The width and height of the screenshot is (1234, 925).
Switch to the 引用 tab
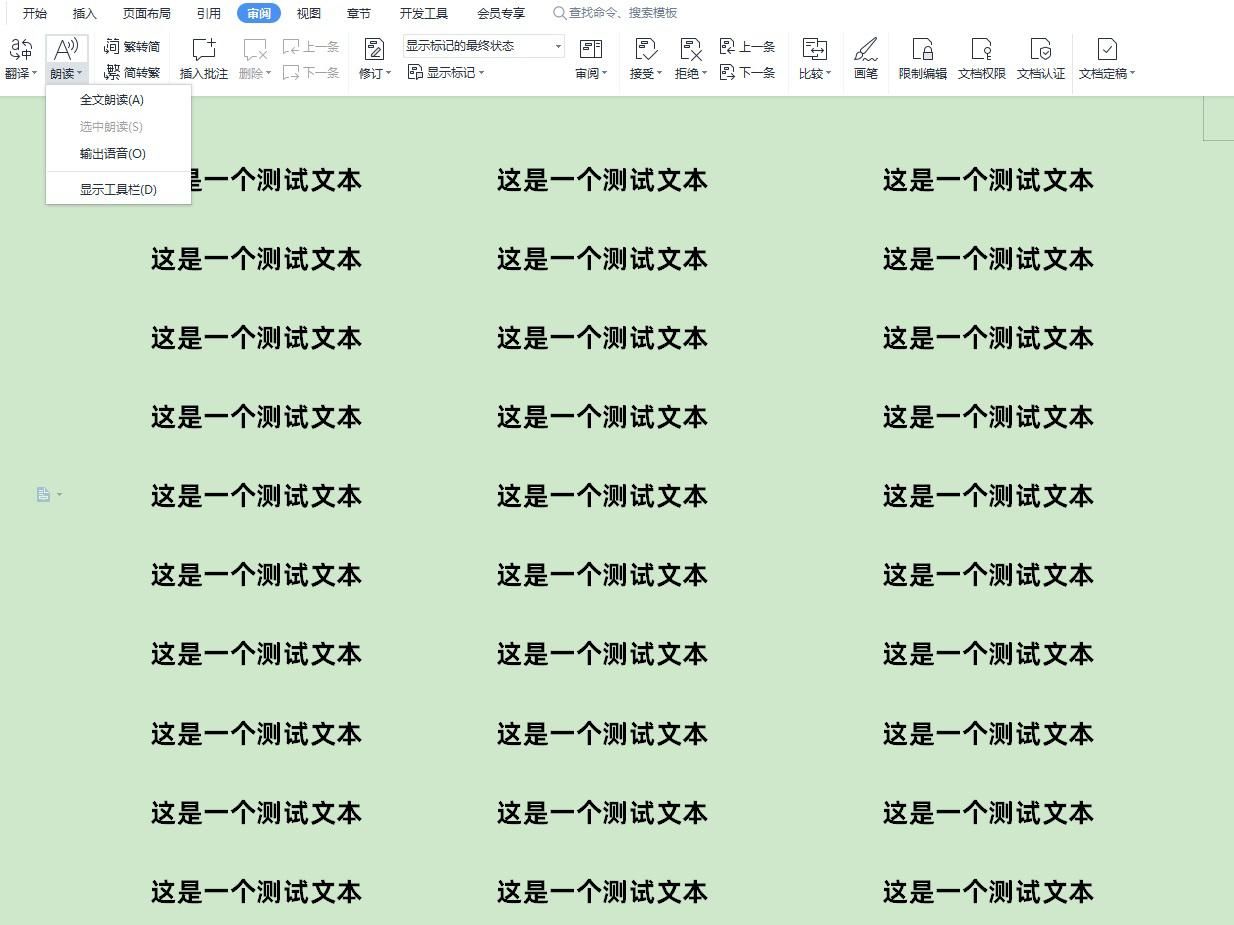(x=209, y=14)
